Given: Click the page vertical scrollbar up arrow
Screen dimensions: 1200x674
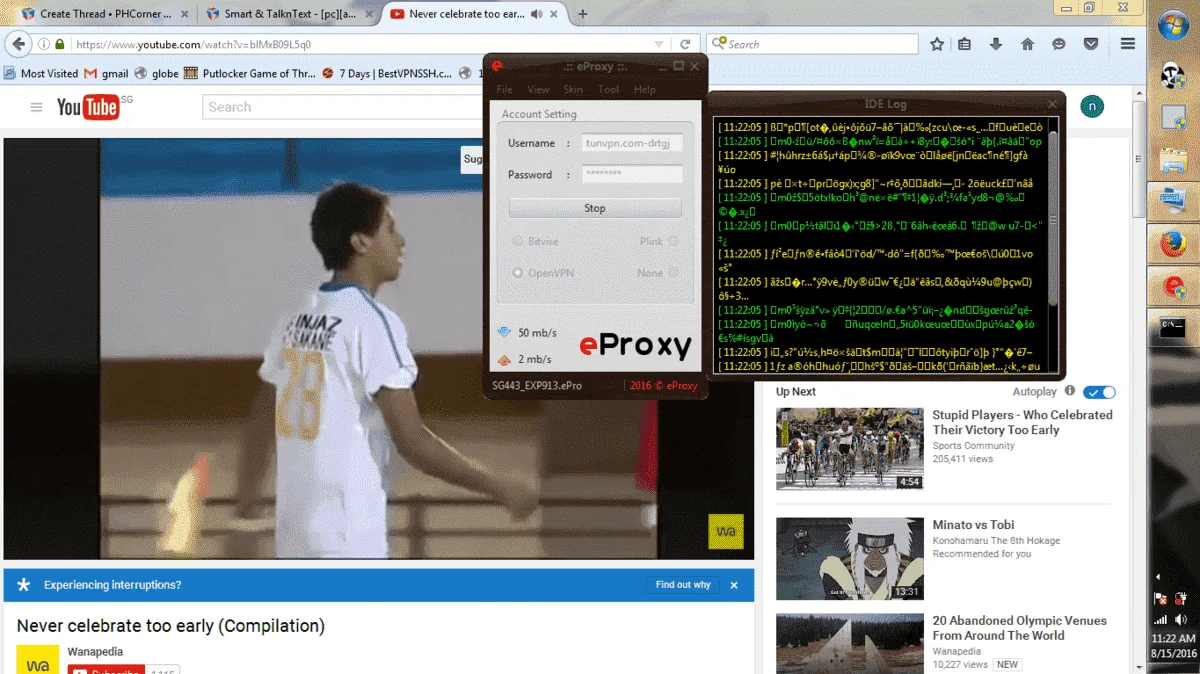Looking at the screenshot, I should click(x=1139, y=93).
